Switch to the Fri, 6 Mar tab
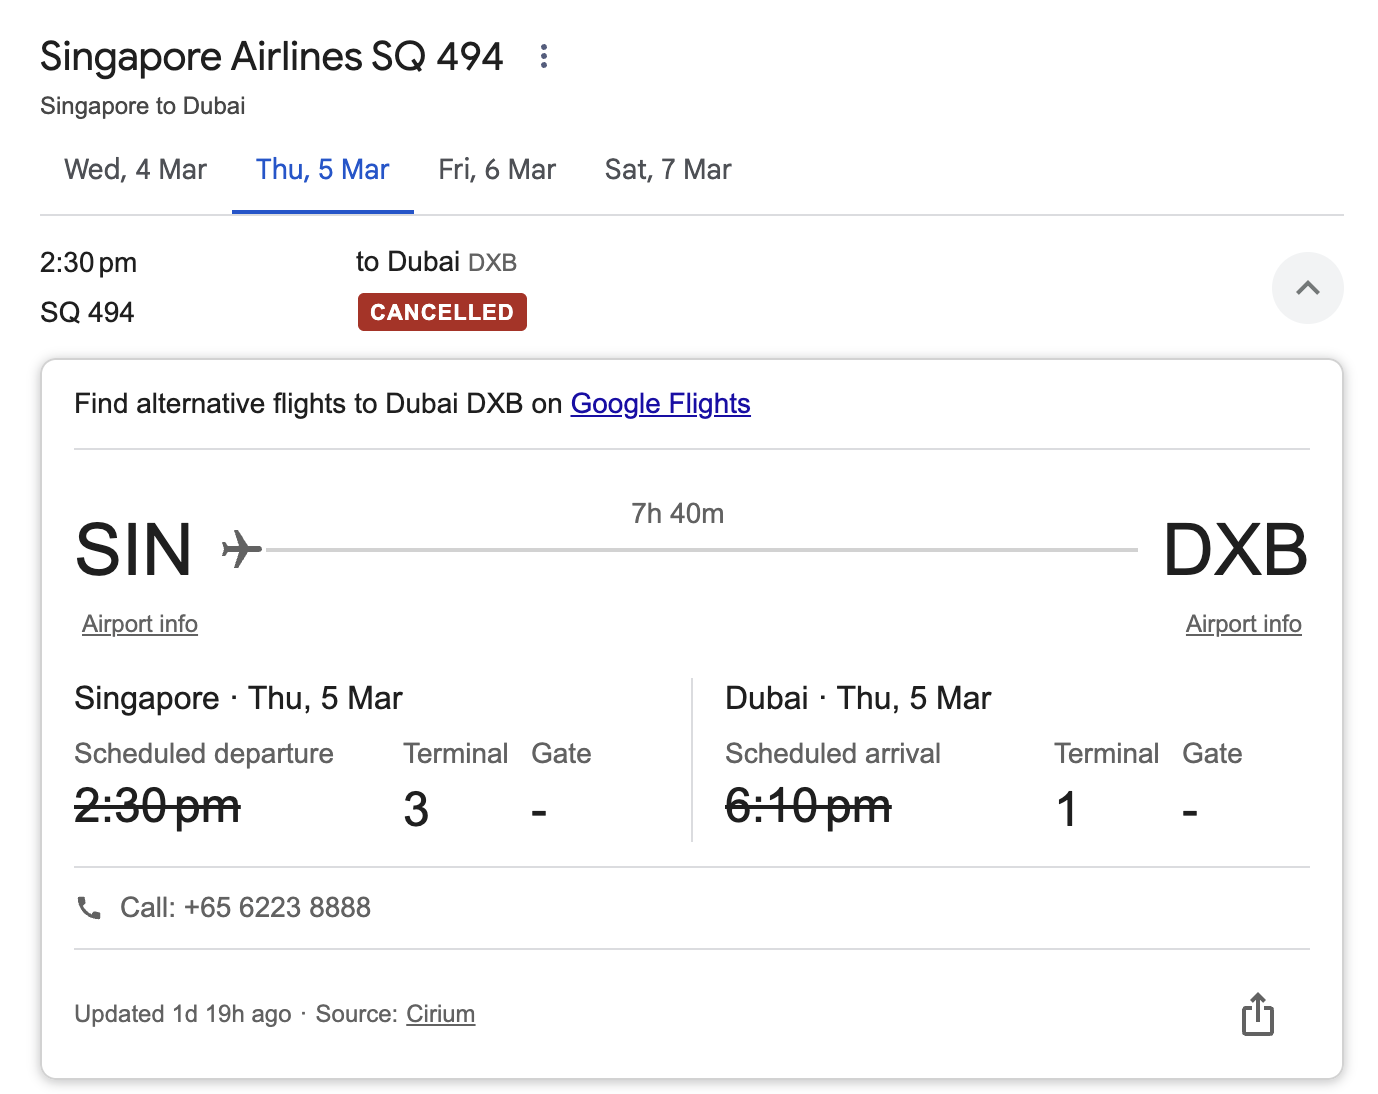 click(x=497, y=170)
